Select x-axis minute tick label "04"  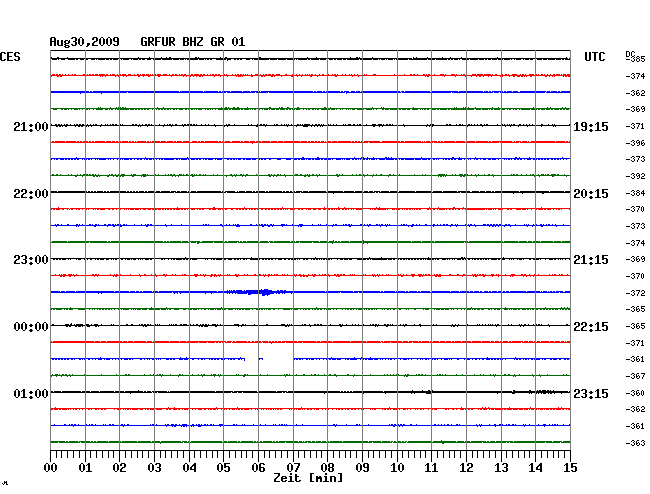click(189, 468)
